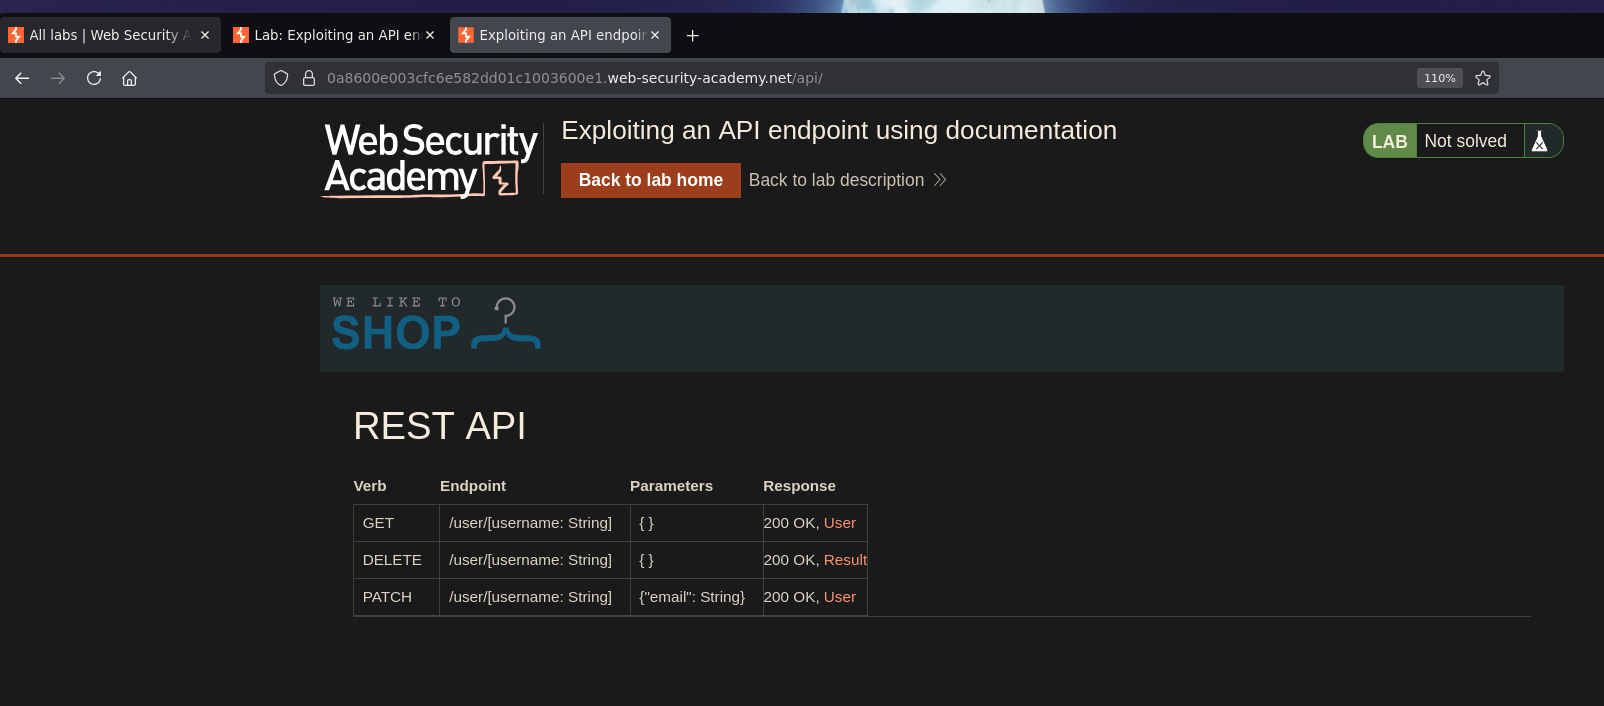Click the endpoint cell in the DELETE row

(x=535, y=560)
